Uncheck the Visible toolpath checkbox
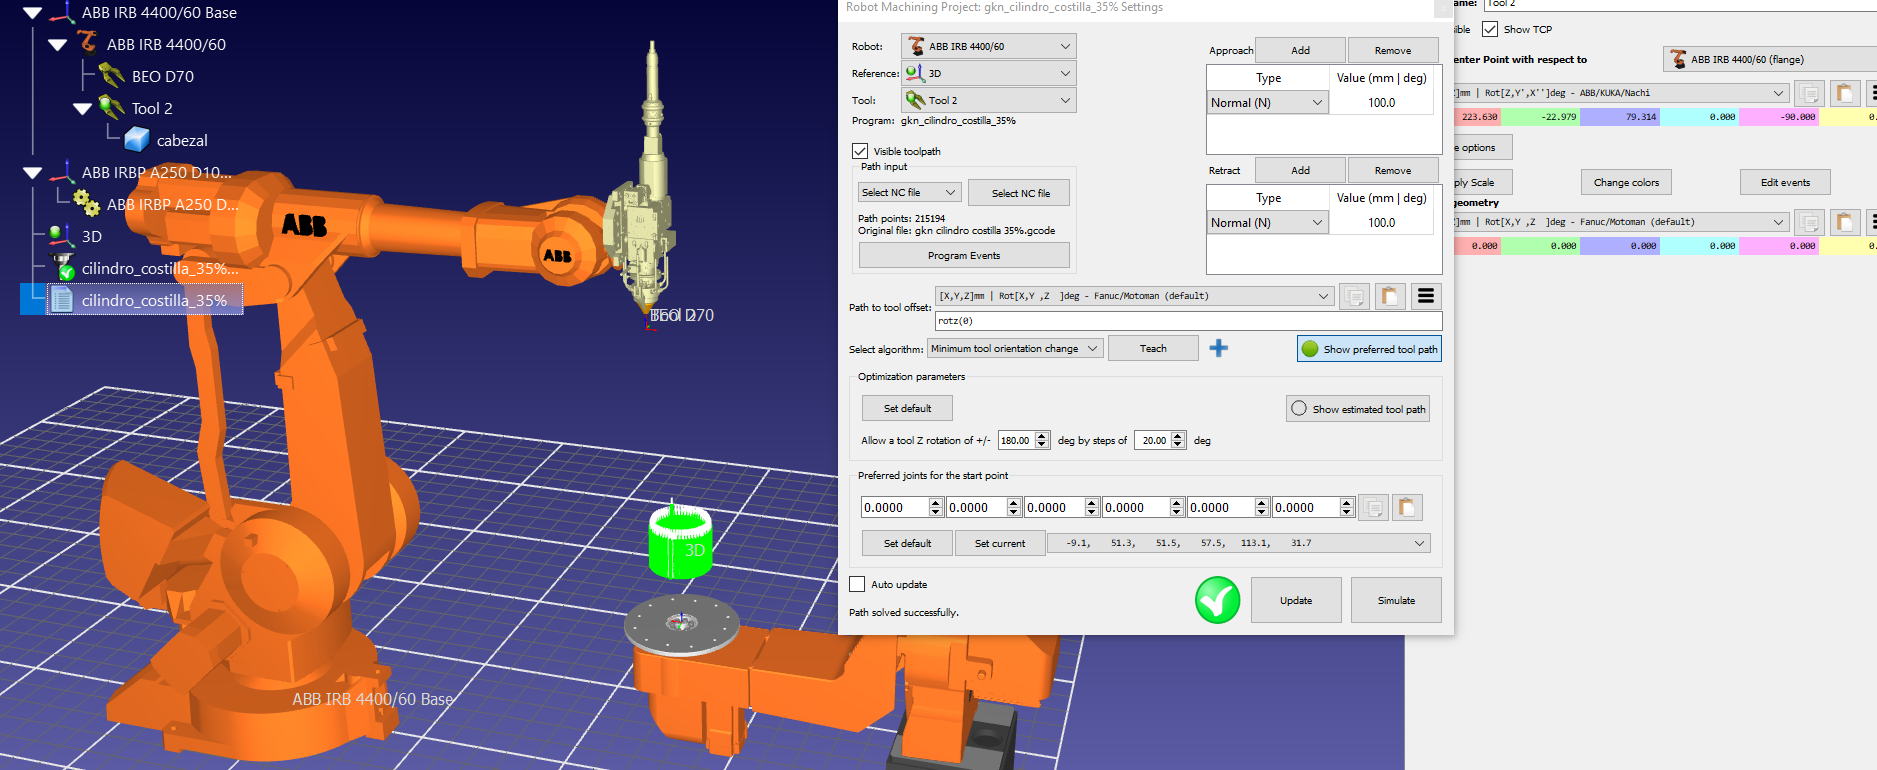 [x=859, y=151]
